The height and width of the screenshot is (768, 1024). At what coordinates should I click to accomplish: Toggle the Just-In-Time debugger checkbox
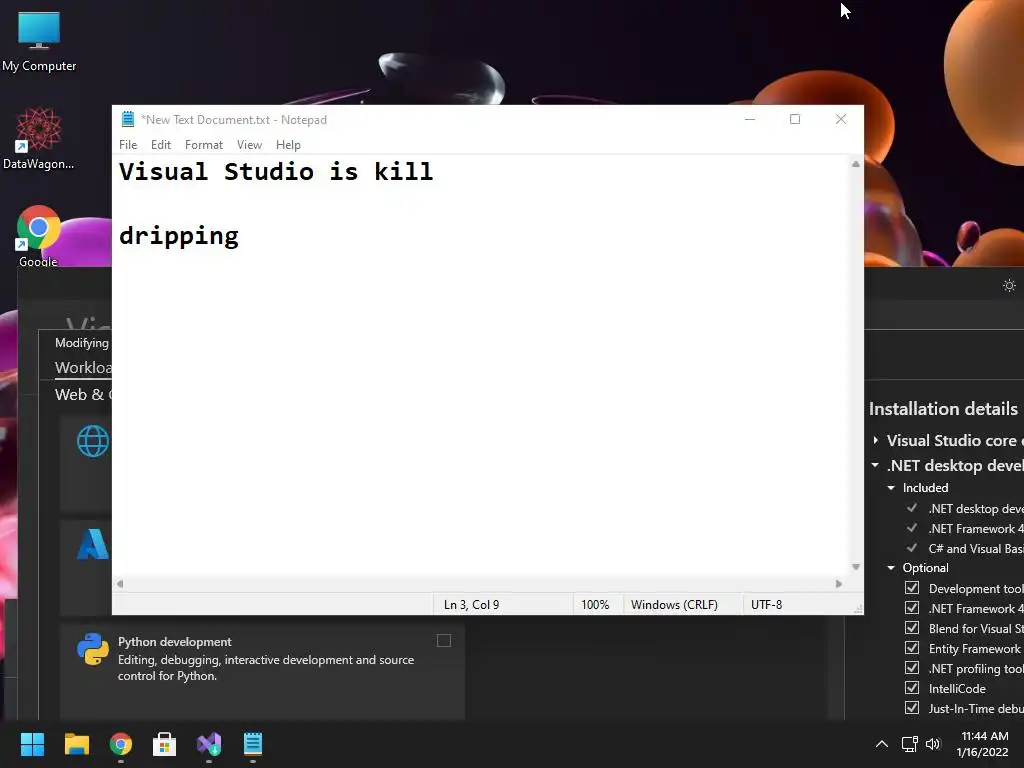click(912, 708)
